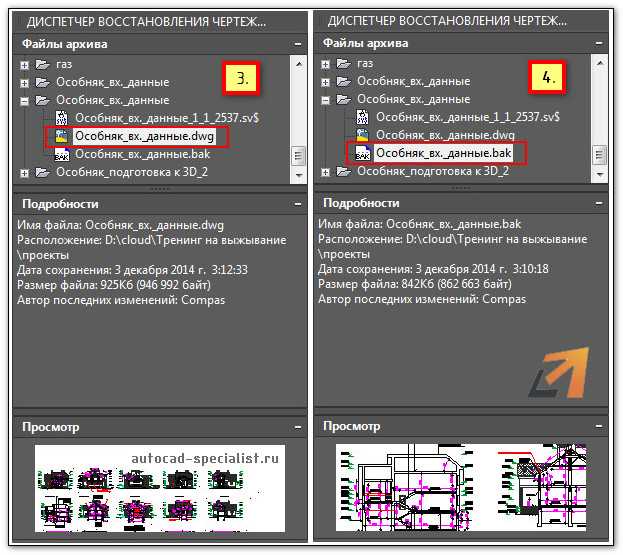This screenshot has width=623, height=555.
Task: Expand first 'Особняк_вх._данные' folder in right panel
Action: pyautogui.click(x=325, y=82)
